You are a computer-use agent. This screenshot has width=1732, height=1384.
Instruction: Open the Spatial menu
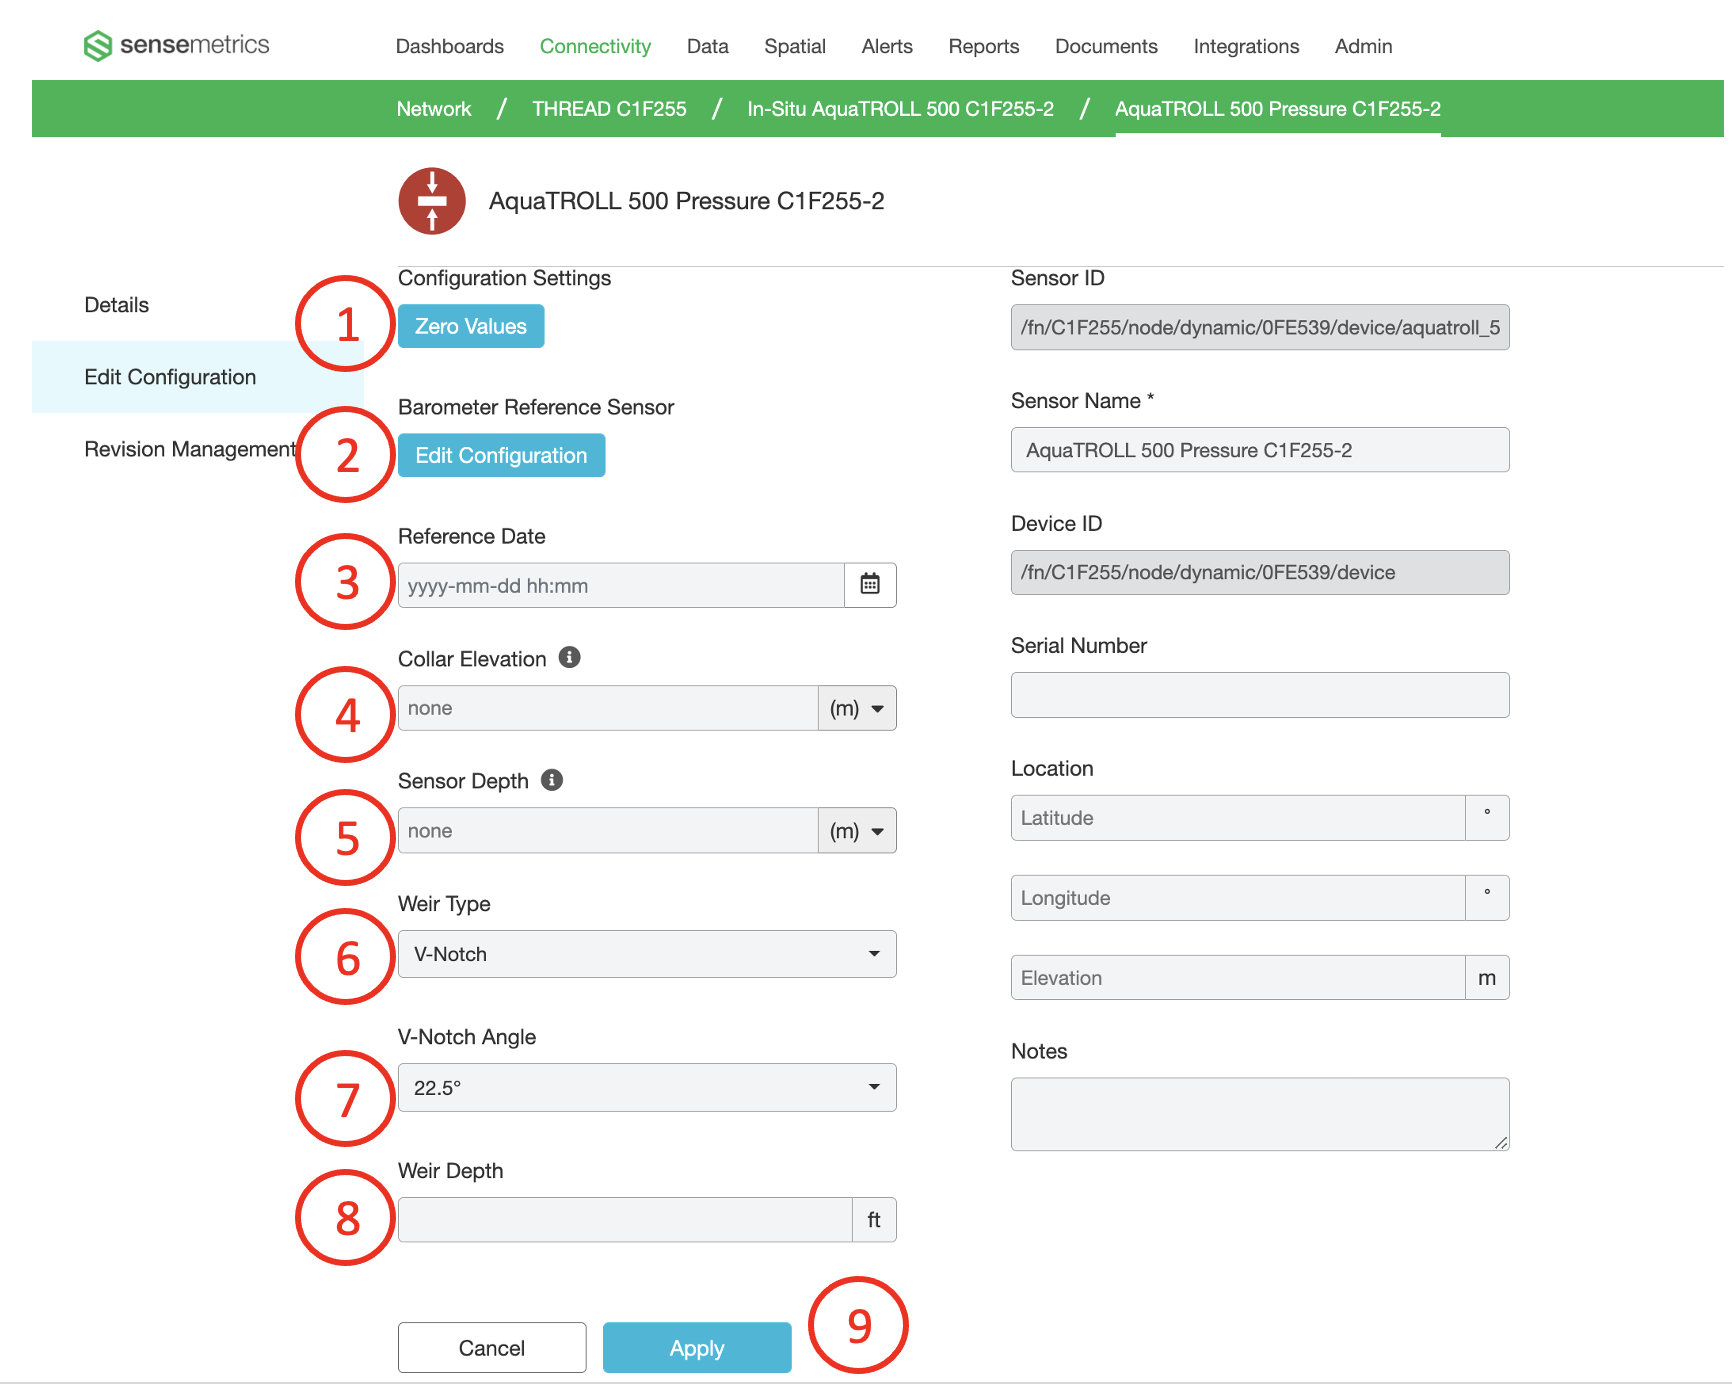tap(795, 46)
